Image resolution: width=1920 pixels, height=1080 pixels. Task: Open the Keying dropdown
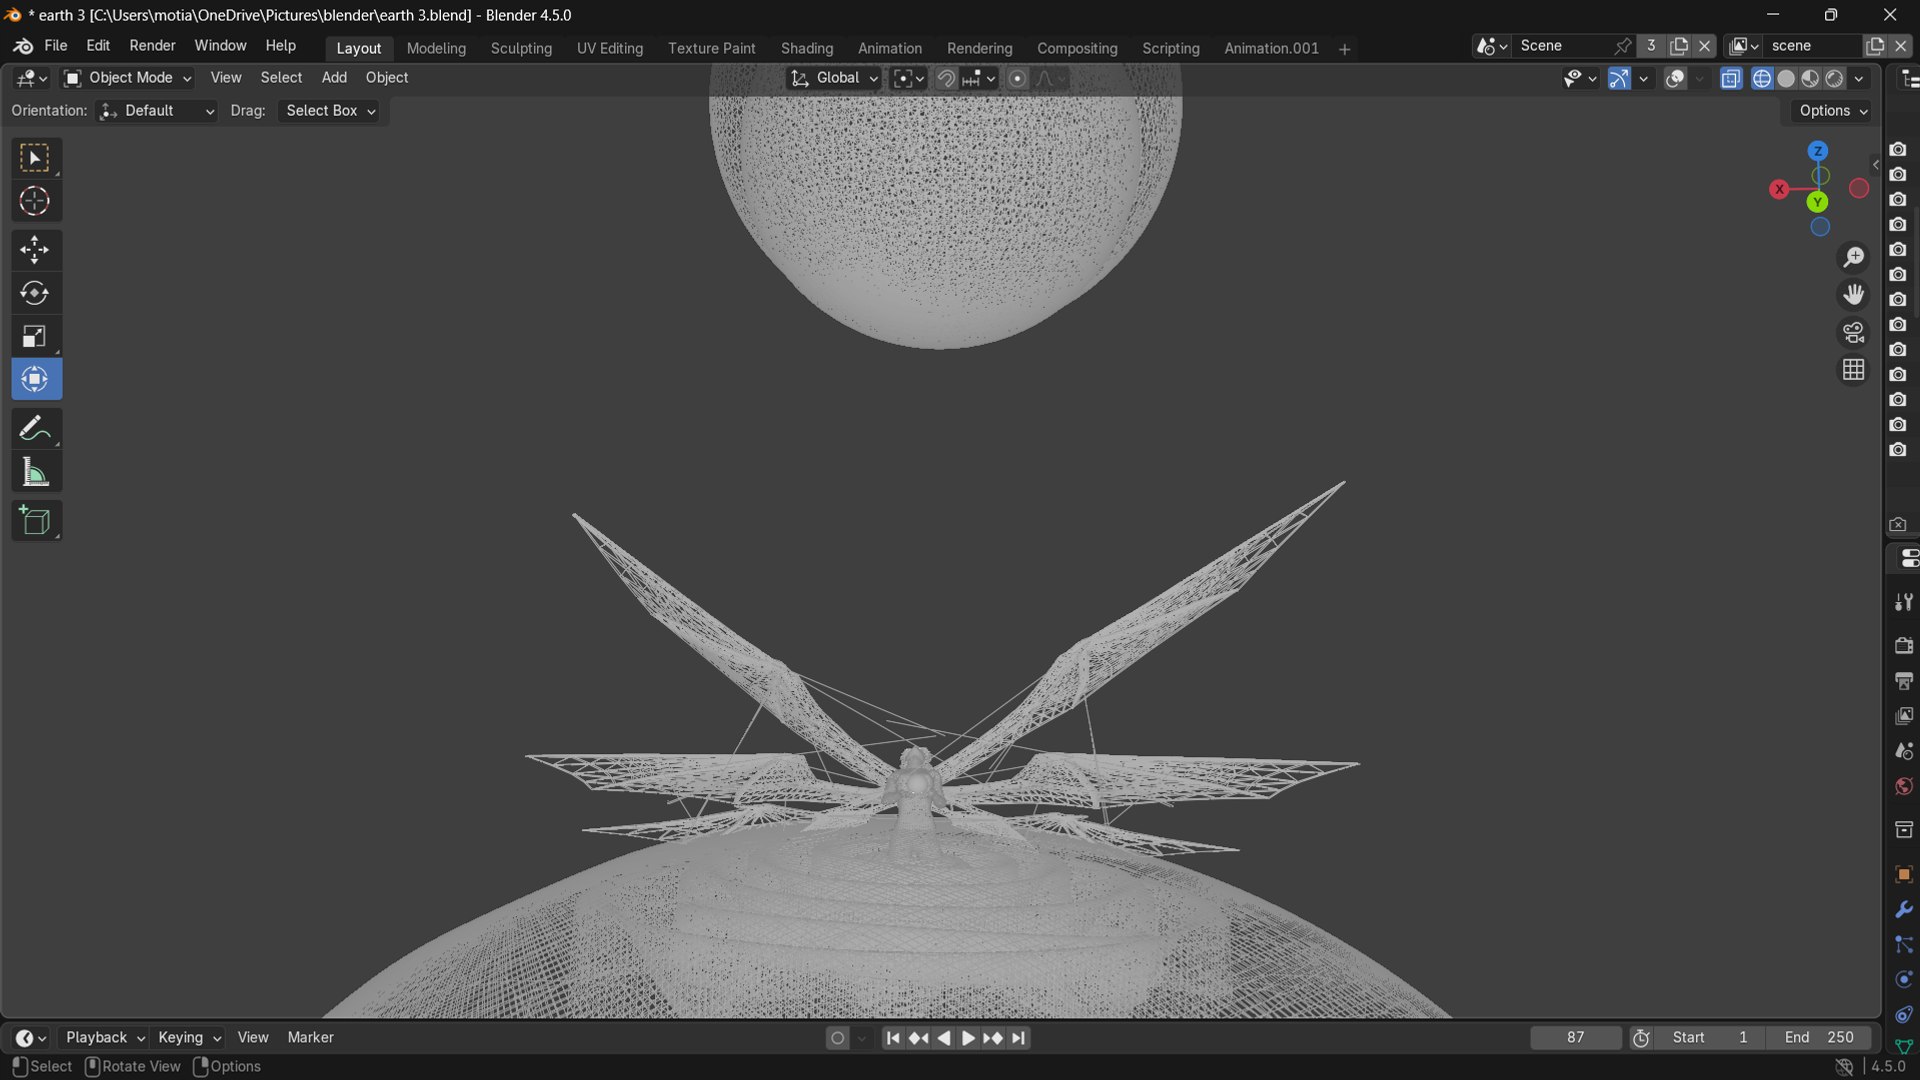(x=189, y=1038)
